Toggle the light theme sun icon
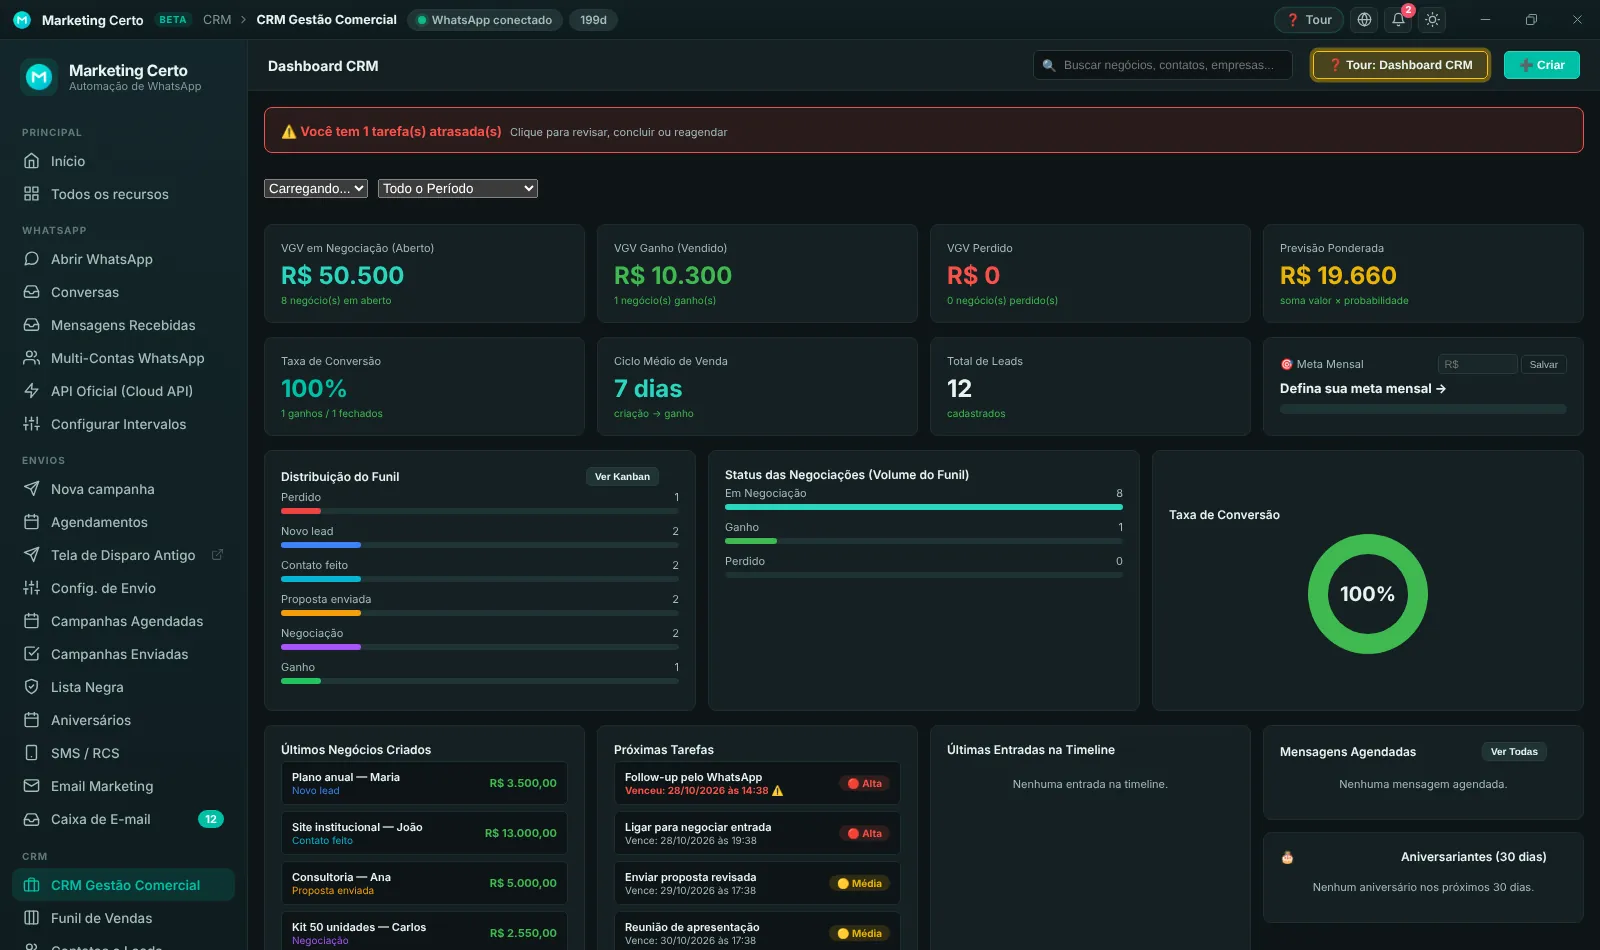 pyautogui.click(x=1433, y=20)
